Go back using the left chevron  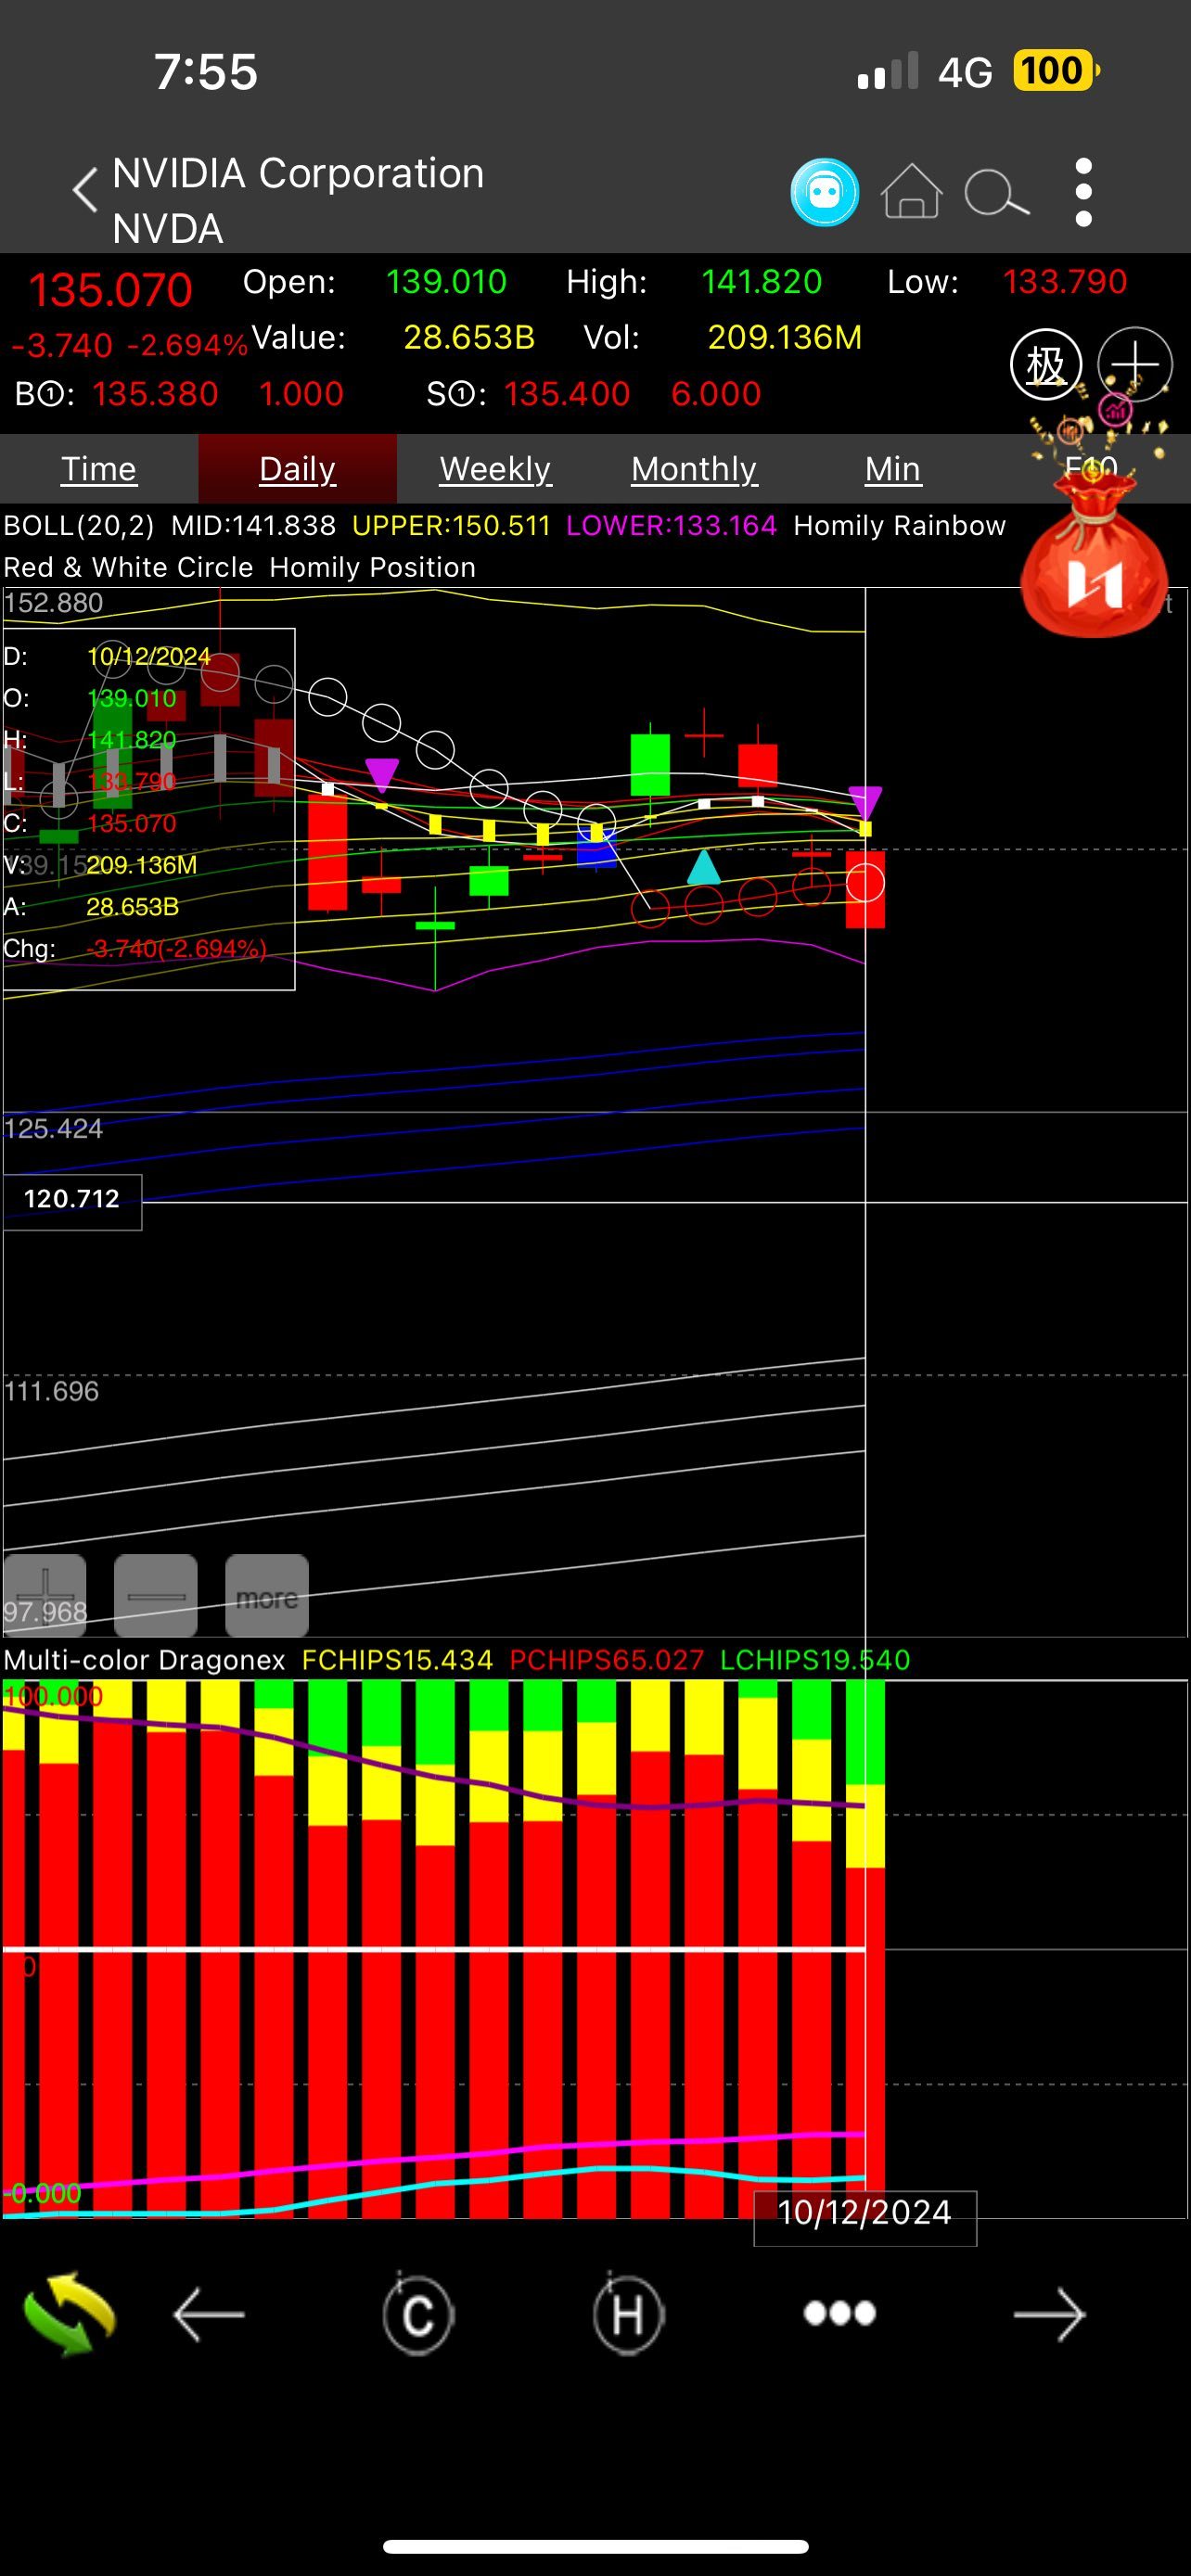pyautogui.click(x=86, y=189)
